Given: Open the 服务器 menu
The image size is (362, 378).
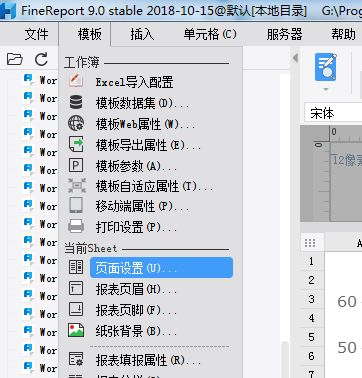Looking at the screenshot, I should [284, 34].
